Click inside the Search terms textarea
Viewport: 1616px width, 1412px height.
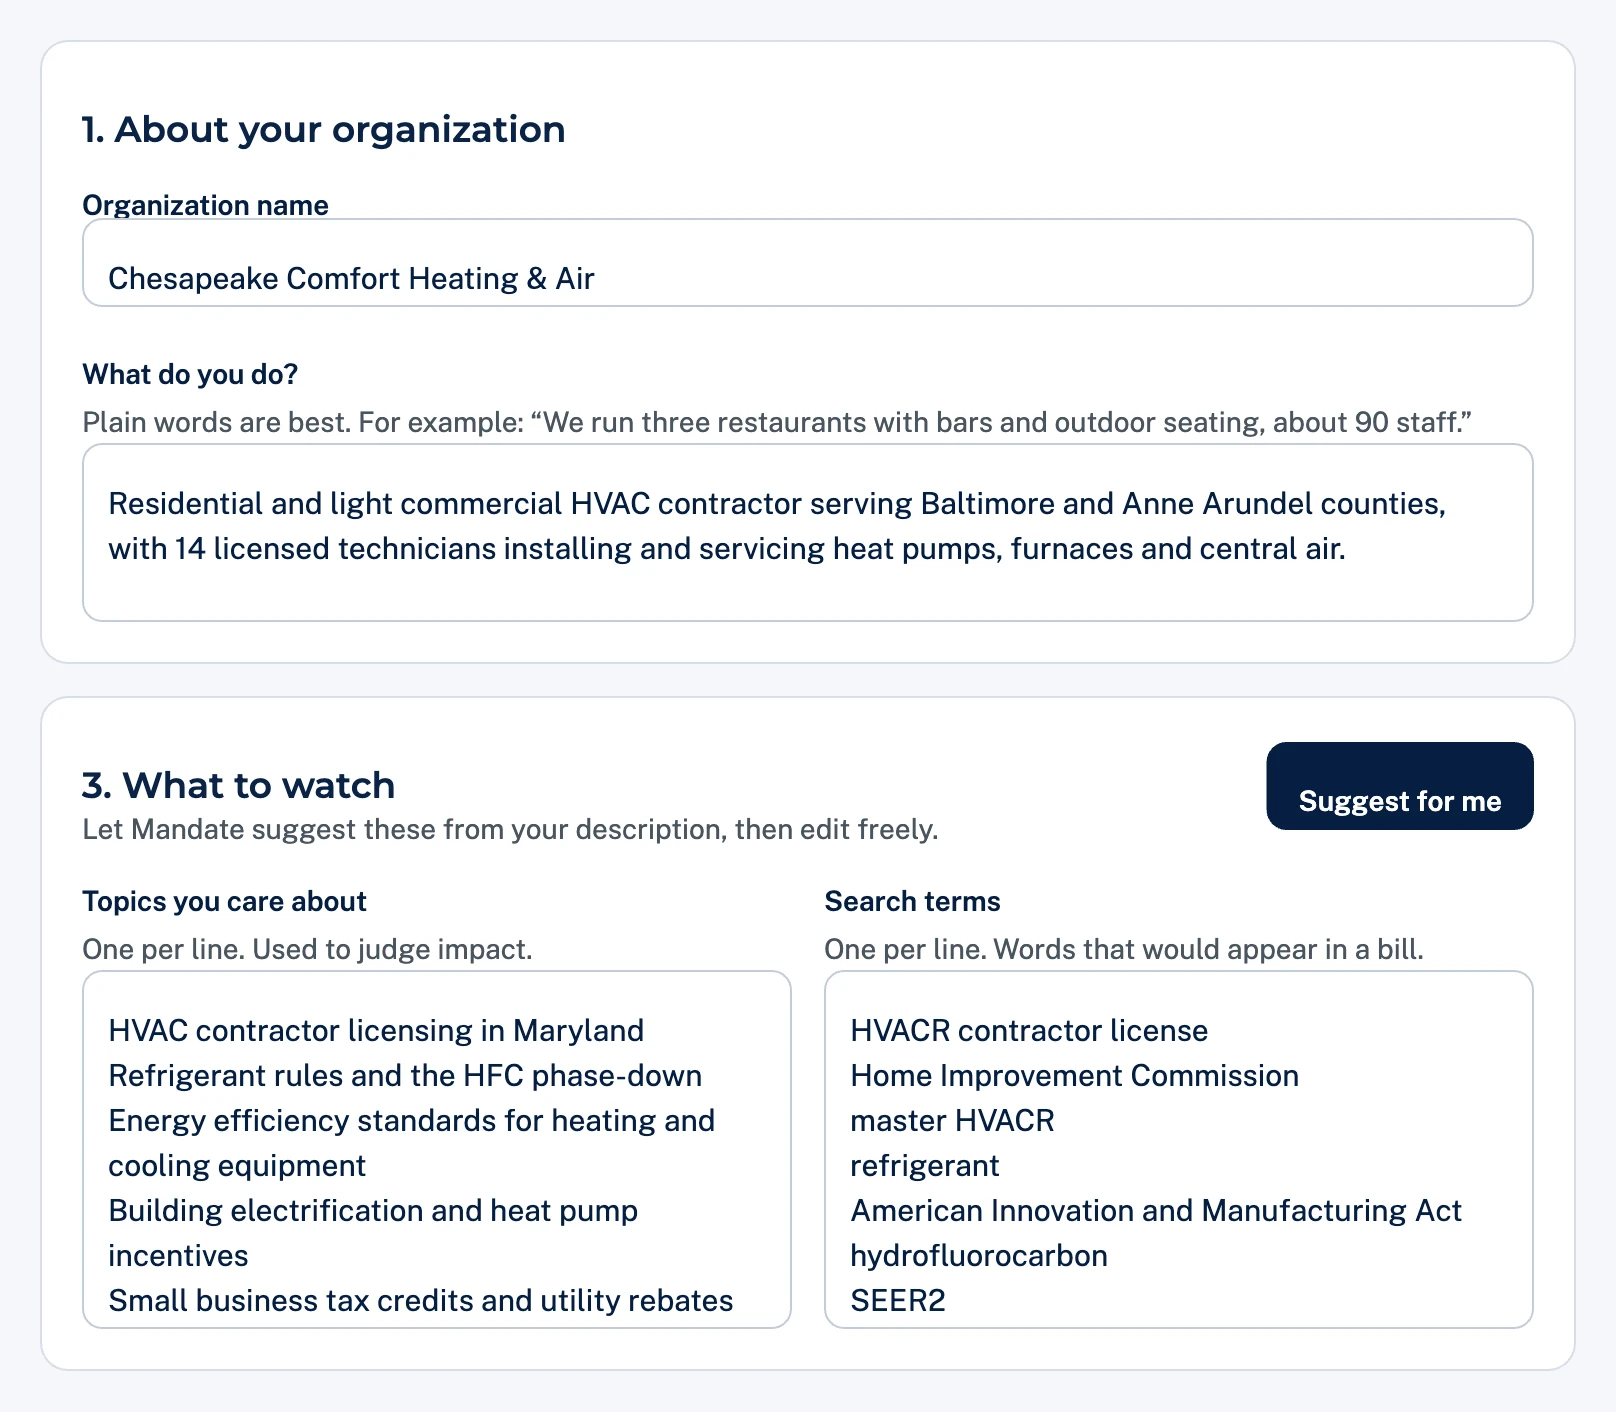[x=1178, y=1149]
